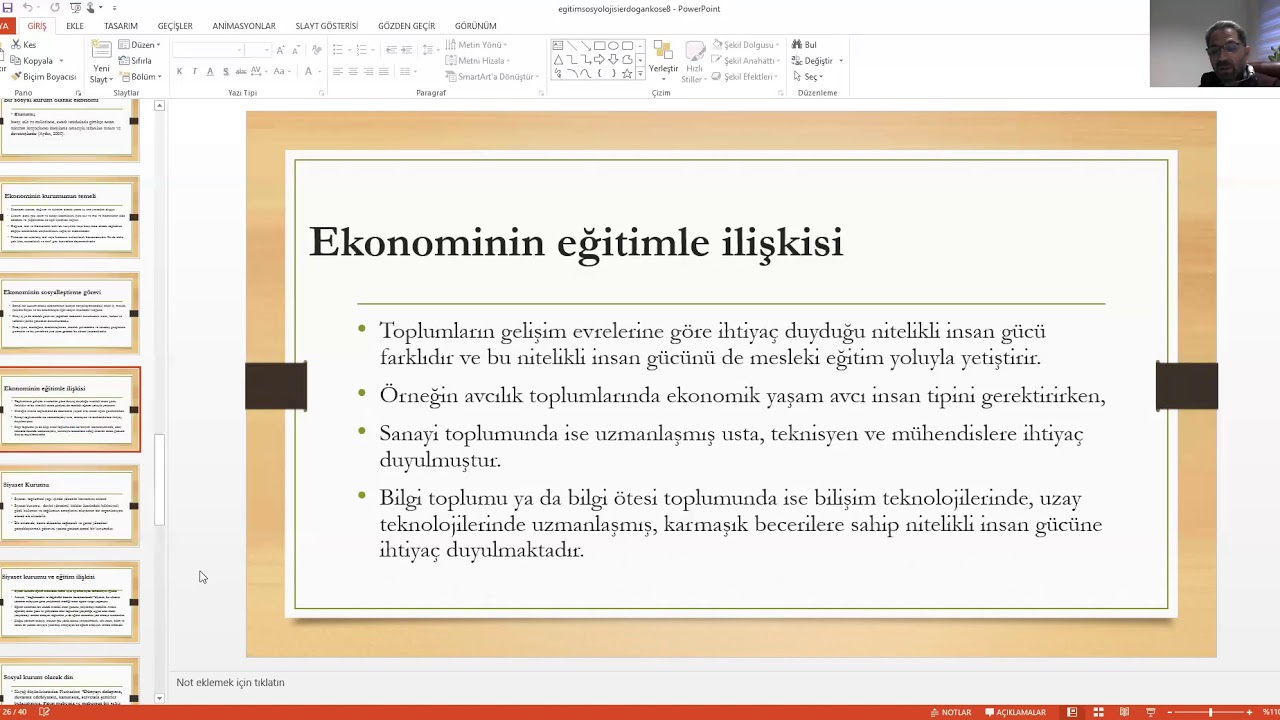This screenshot has height=720, width=1280.
Task: Toggle left text alignment
Action: 337,71
